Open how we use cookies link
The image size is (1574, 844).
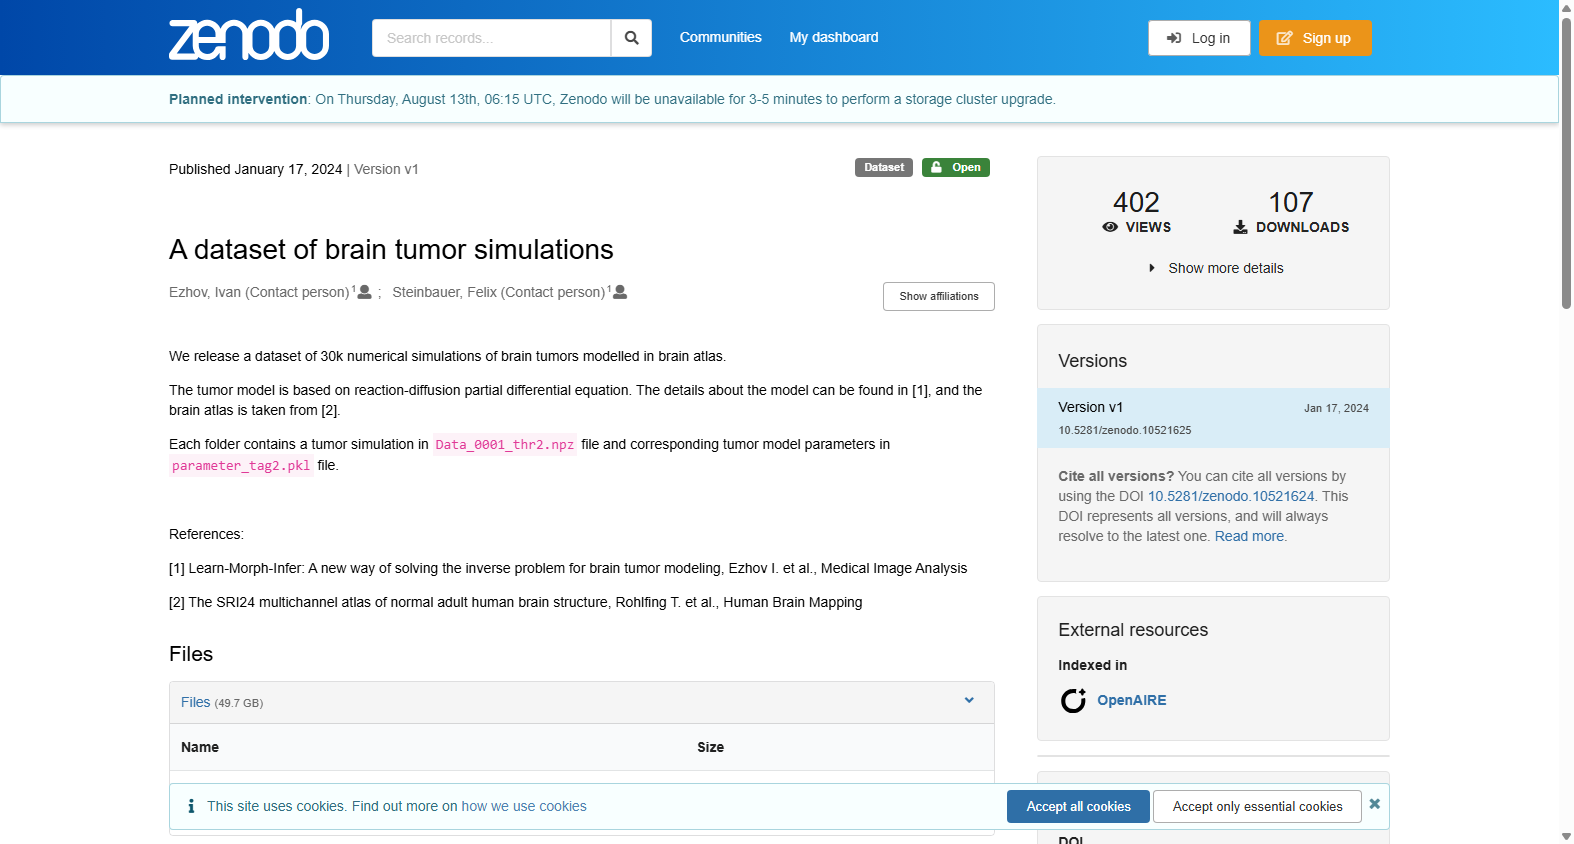[524, 806]
